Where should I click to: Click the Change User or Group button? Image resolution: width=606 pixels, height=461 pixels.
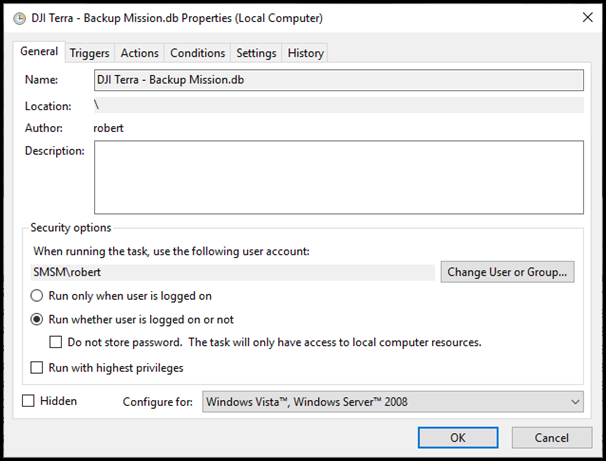click(507, 272)
